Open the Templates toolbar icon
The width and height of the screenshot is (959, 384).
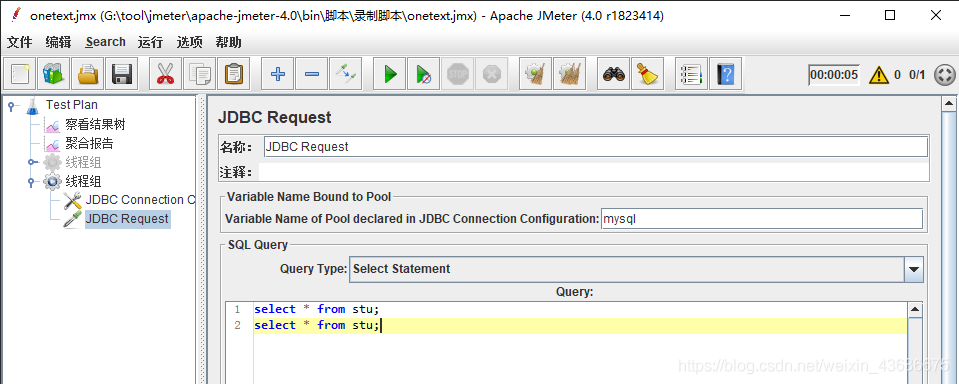coord(55,75)
